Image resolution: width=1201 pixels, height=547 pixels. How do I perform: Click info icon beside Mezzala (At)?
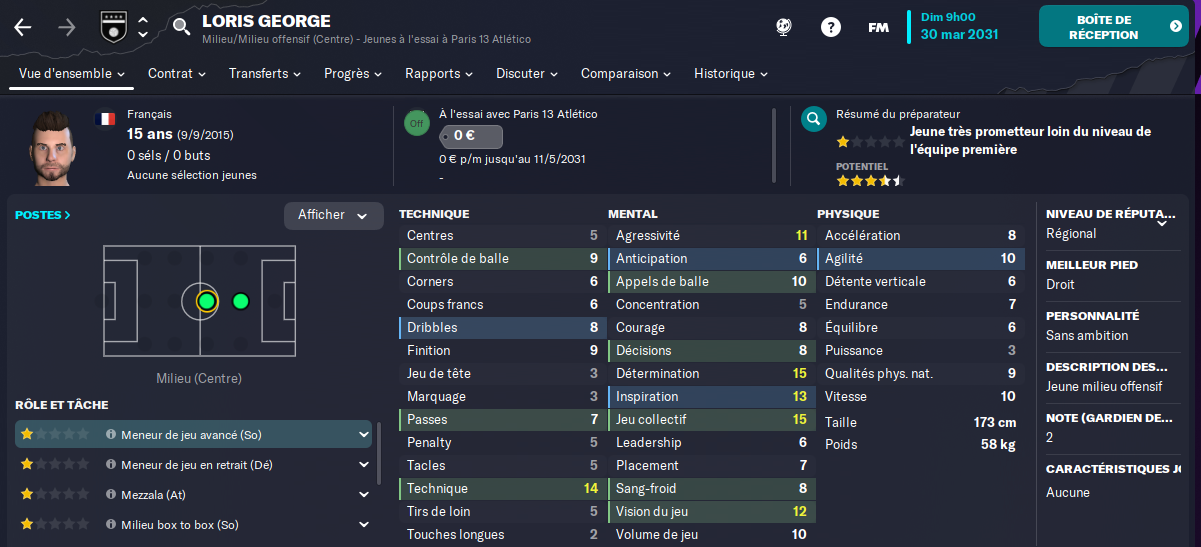point(111,495)
